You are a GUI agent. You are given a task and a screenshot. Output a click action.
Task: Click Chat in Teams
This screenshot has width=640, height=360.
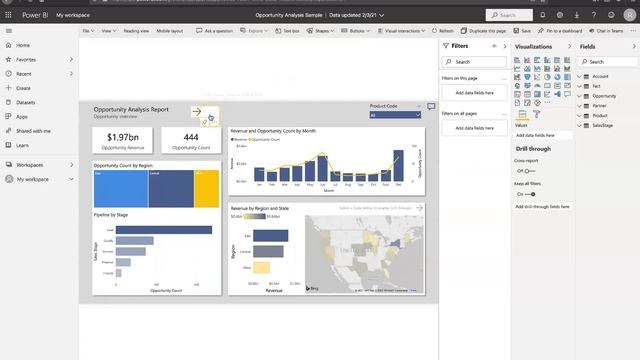(606, 31)
